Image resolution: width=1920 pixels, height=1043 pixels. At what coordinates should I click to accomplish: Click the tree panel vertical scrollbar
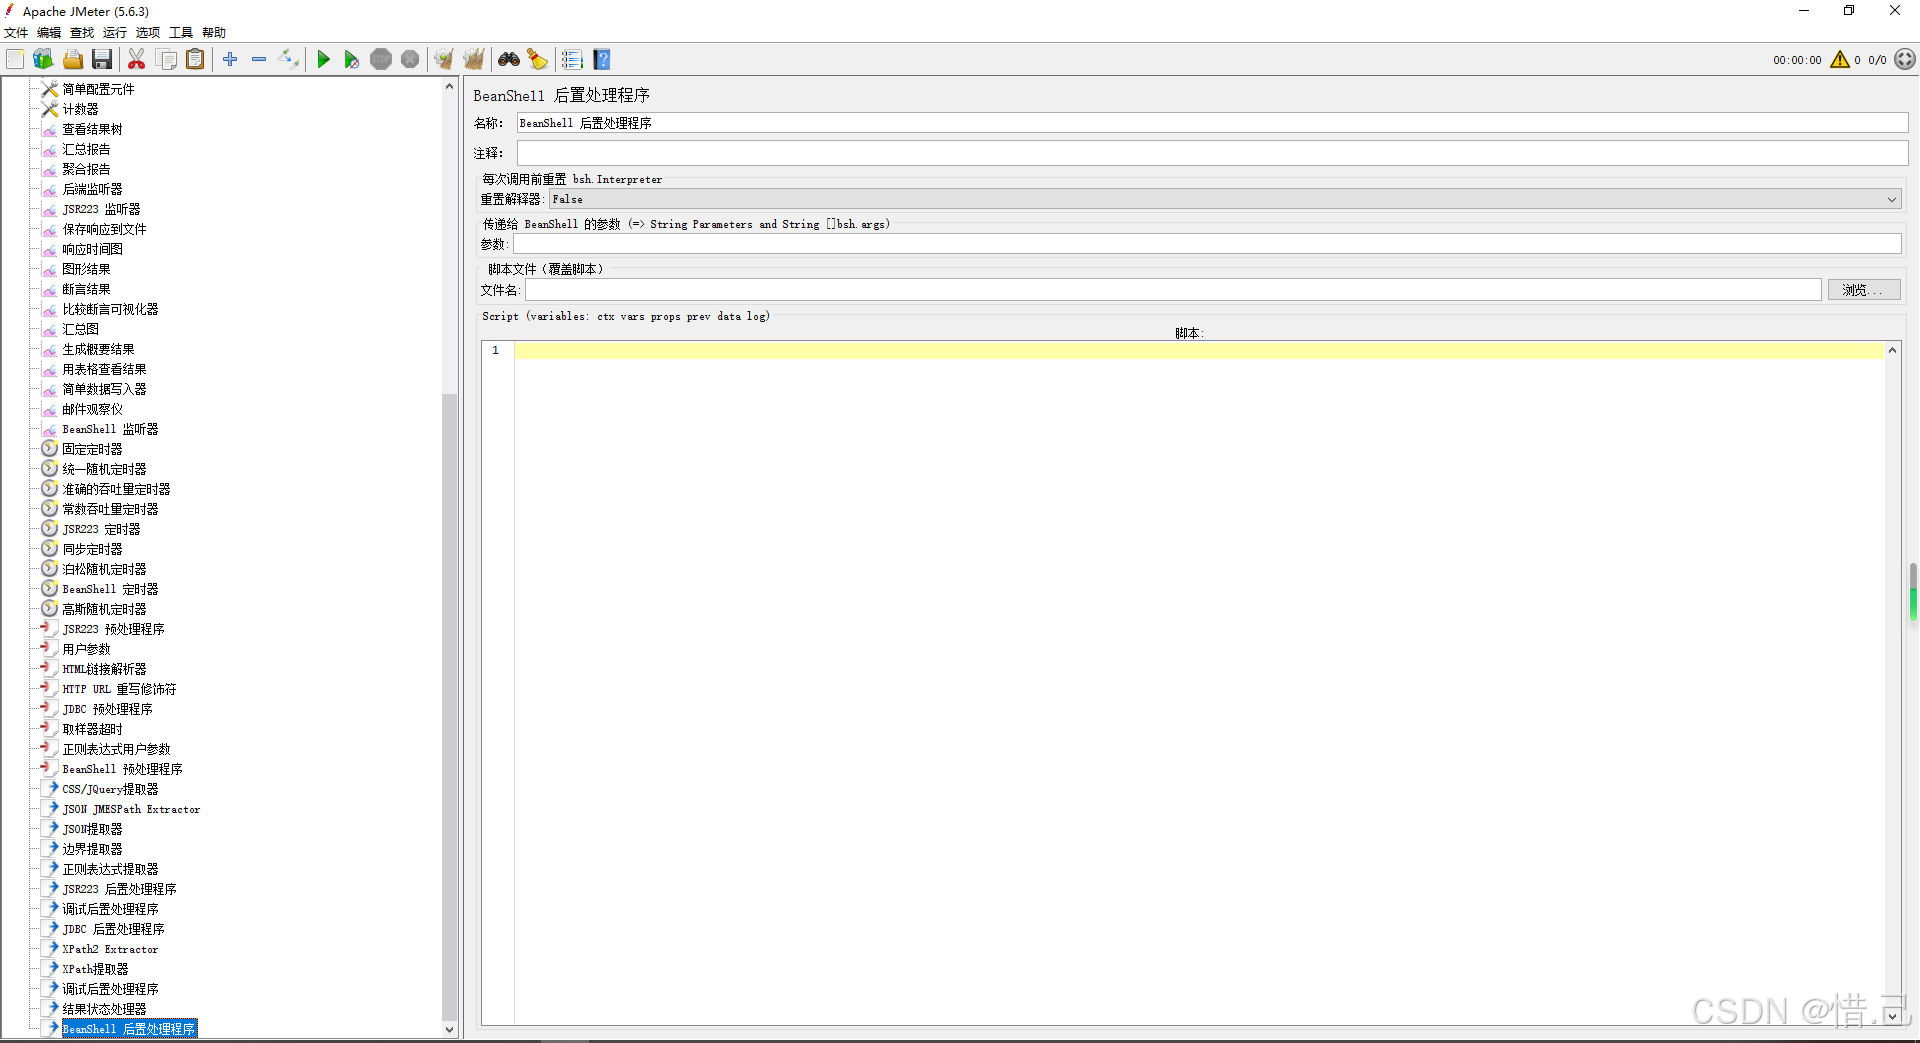[x=449, y=700]
